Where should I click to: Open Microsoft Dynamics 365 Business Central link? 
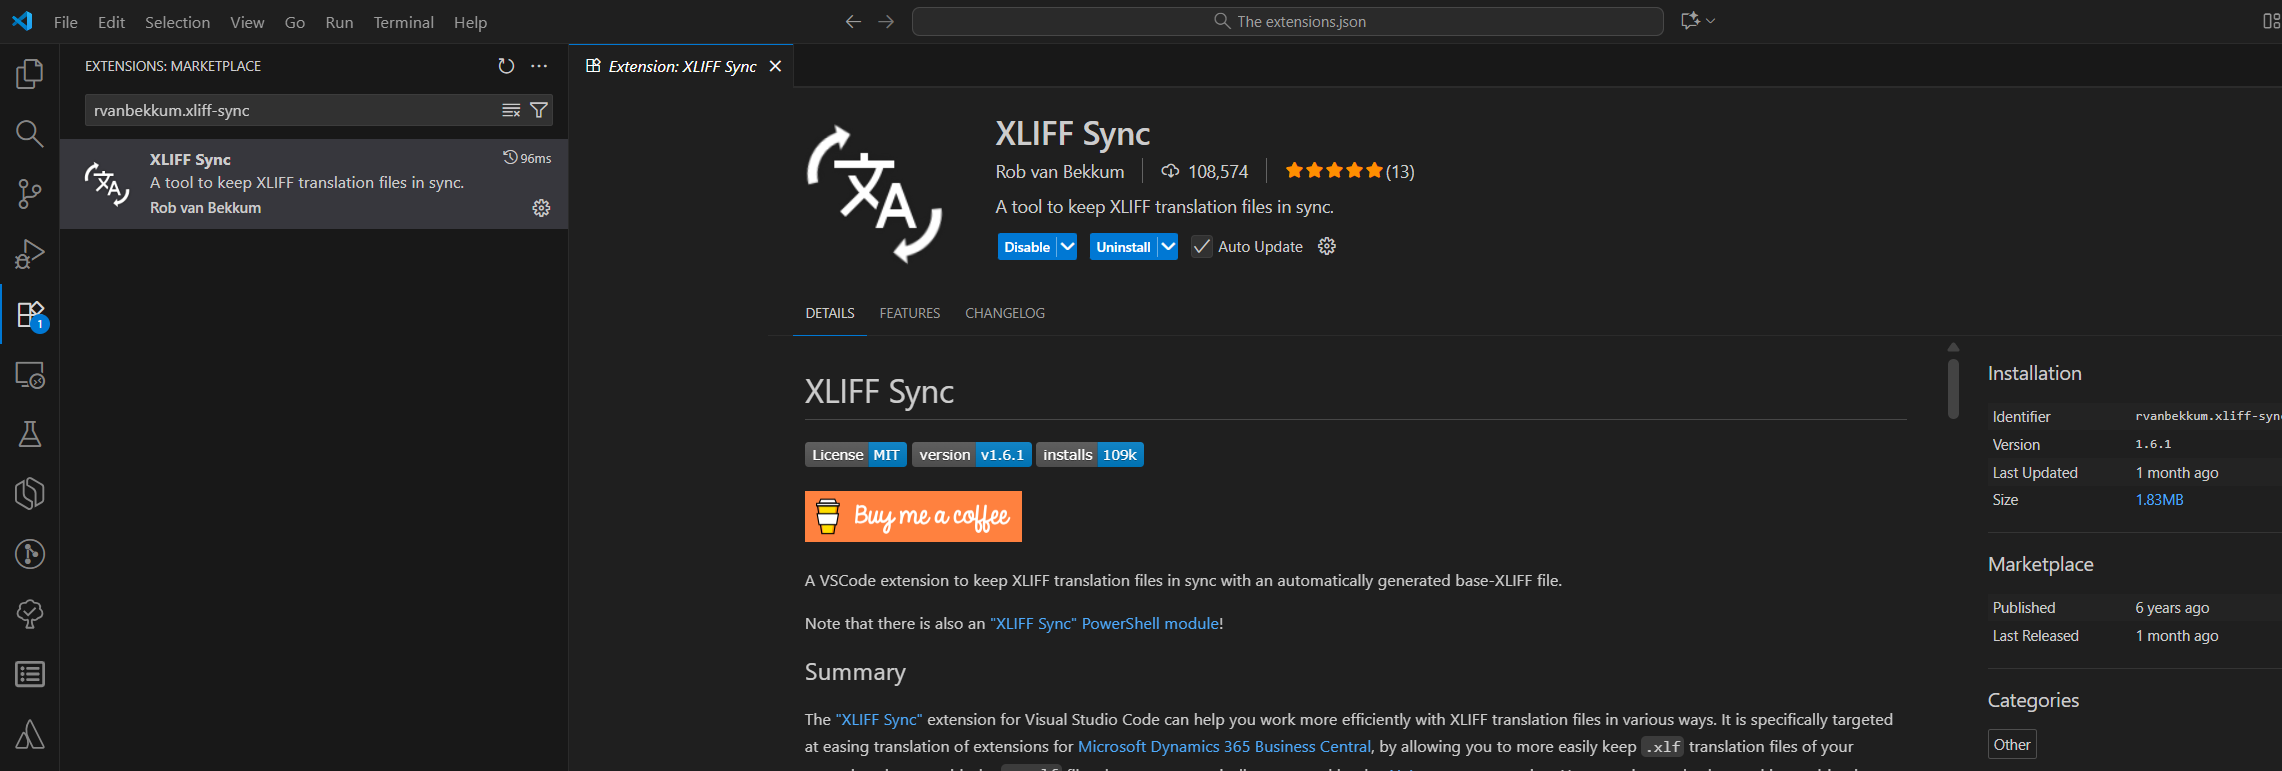pos(1224,746)
